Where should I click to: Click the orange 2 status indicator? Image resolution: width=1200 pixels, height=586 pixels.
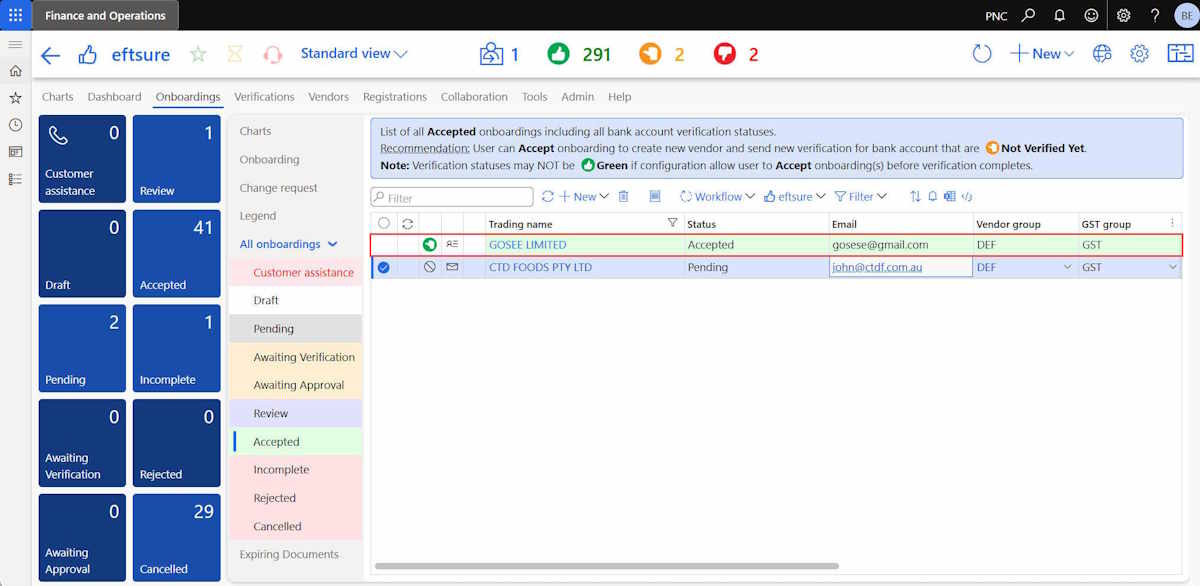point(662,54)
